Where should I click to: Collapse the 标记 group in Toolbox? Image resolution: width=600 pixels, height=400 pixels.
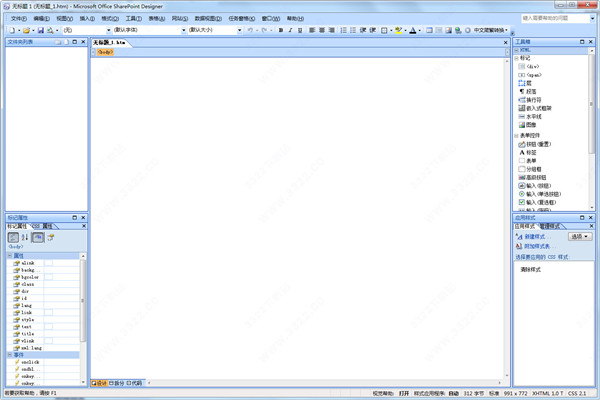pyautogui.click(x=516, y=58)
